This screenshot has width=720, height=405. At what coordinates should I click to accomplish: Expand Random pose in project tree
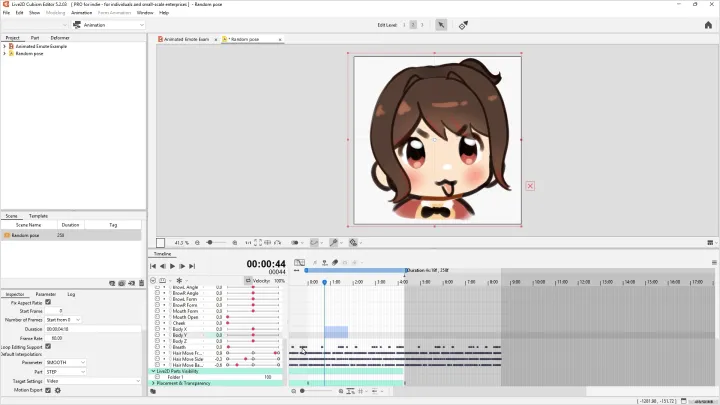click(5, 54)
